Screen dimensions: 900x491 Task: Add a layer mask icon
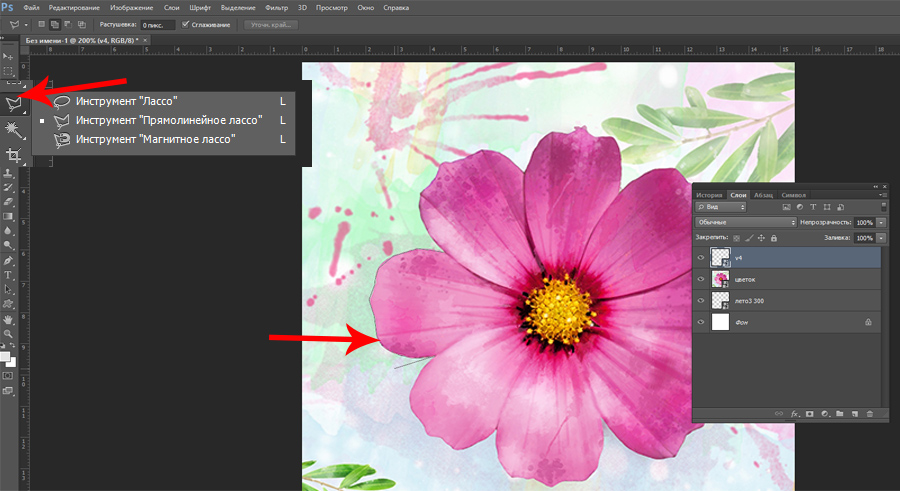click(810, 413)
